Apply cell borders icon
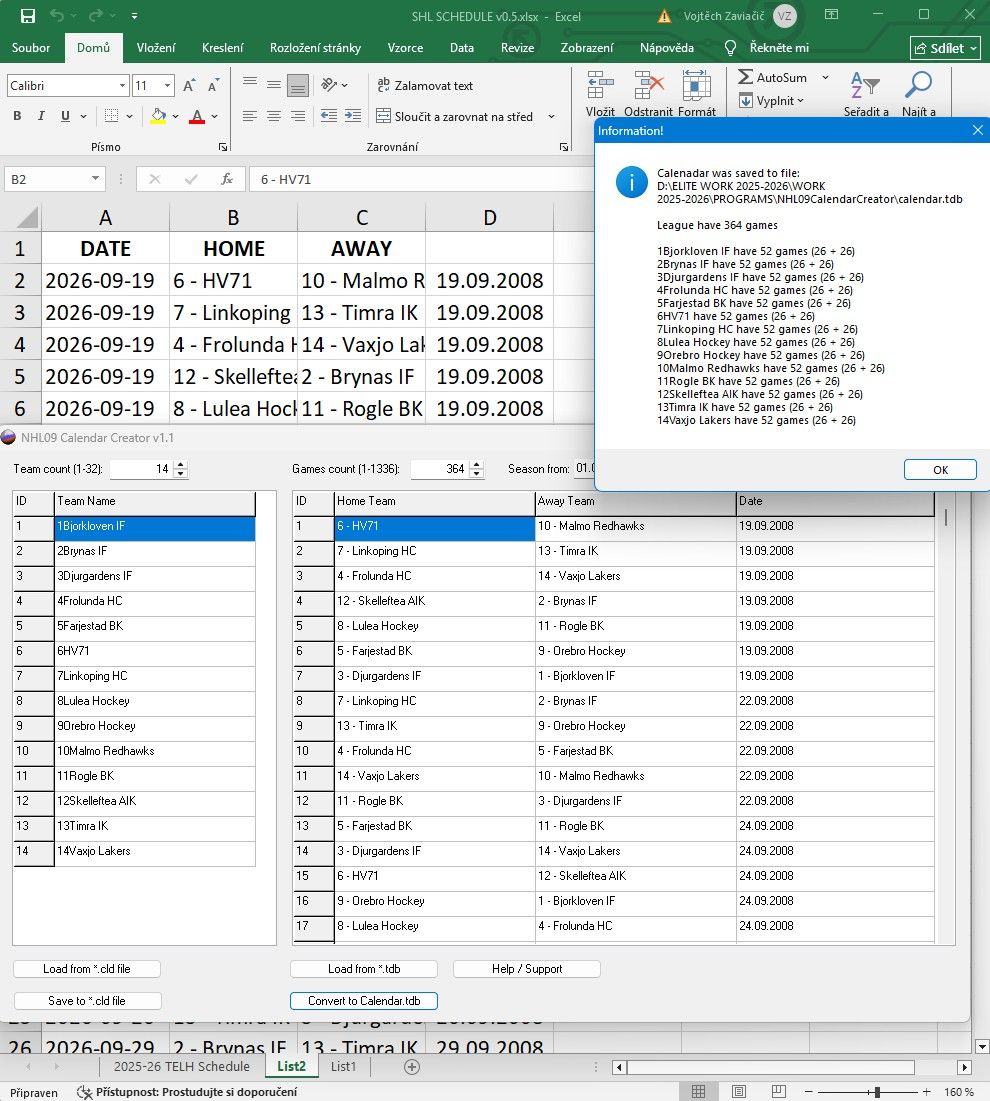This screenshot has height=1101, width=990. [111, 116]
